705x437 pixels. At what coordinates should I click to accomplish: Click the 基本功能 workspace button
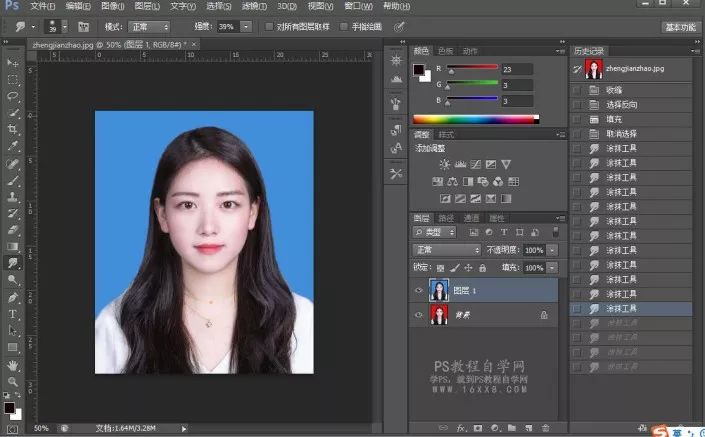(681, 27)
